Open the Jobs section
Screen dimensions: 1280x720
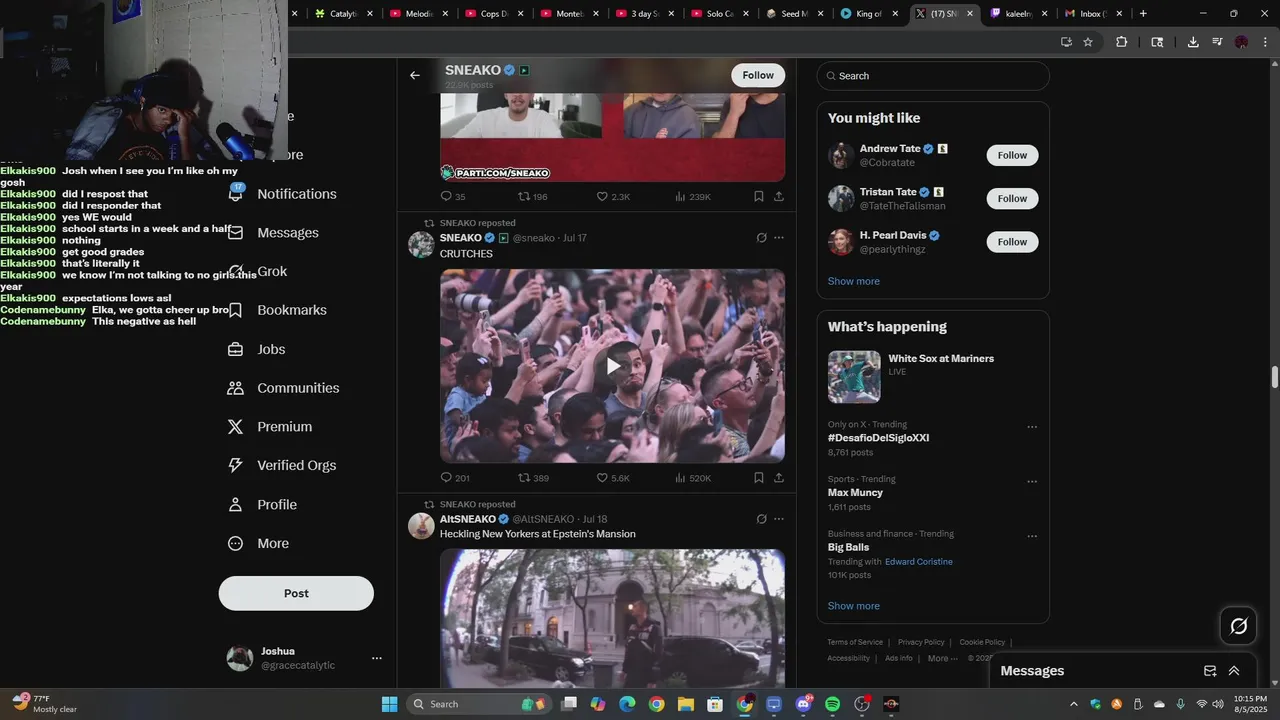pyautogui.click(x=256, y=349)
